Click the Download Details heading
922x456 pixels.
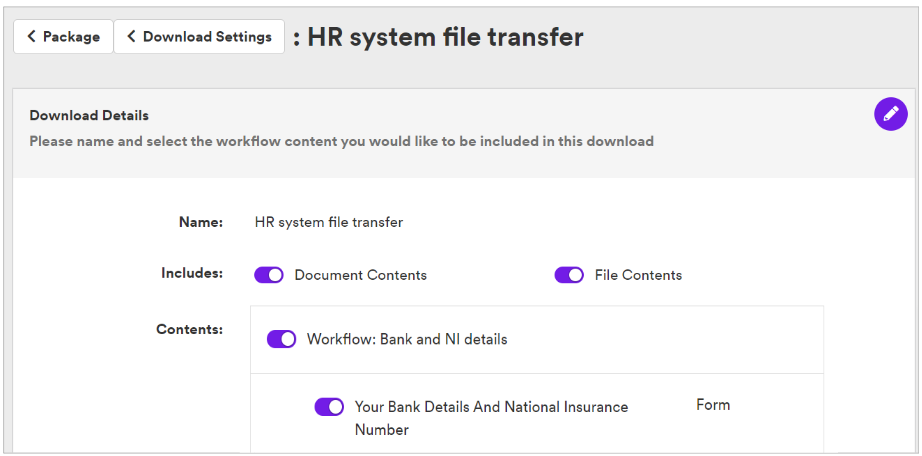[89, 115]
